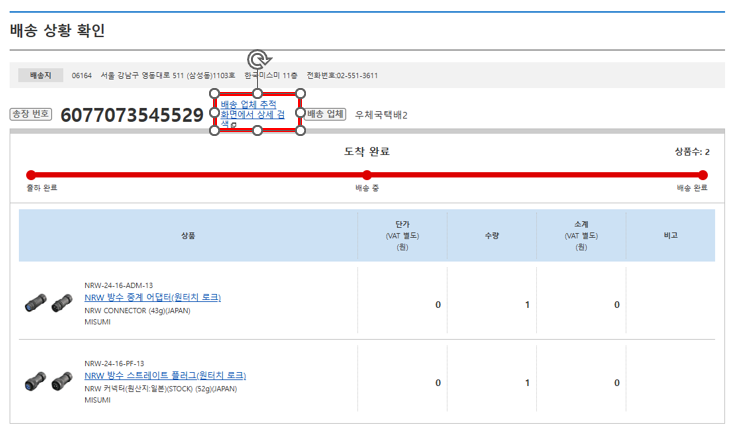Click tracking number 6077073545529
Screen dimensions: 736x433
(x=132, y=115)
